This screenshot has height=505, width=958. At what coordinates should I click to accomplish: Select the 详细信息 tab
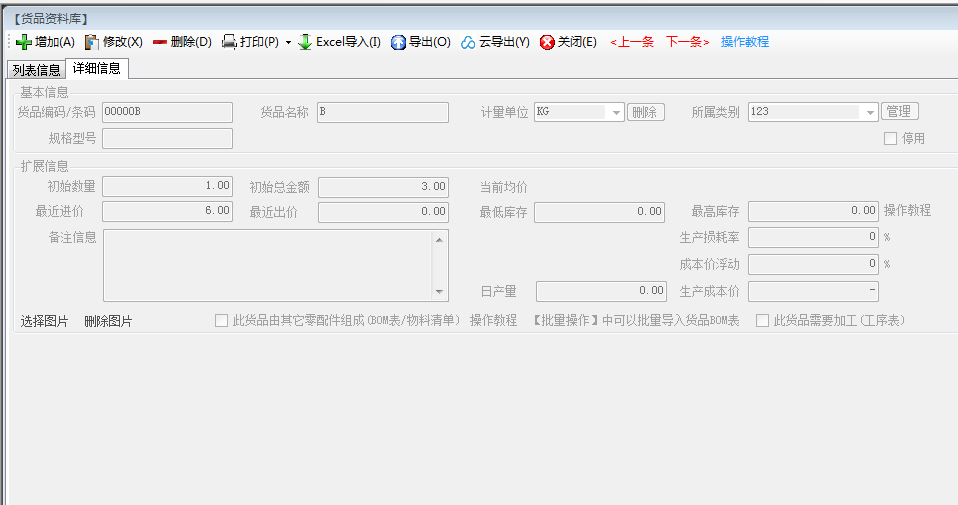point(97,69)
